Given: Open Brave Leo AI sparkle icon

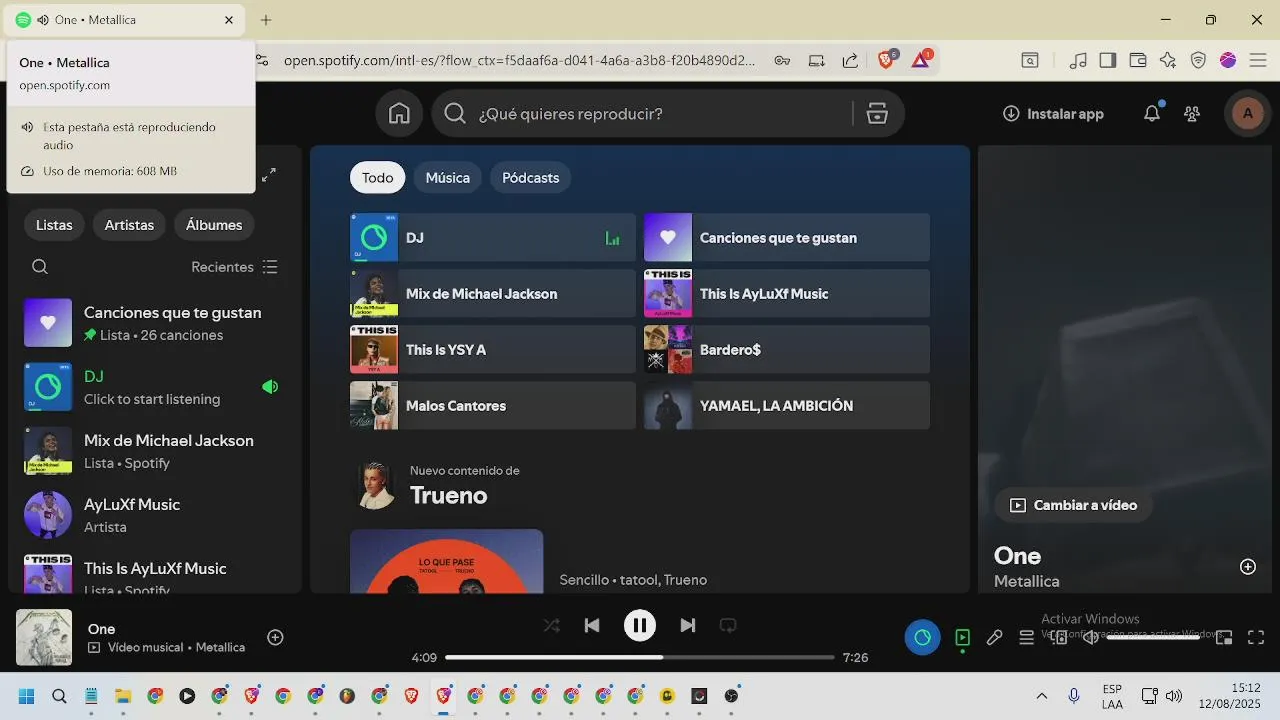Looking at the screenshot, I should [x=1168, y=60].
